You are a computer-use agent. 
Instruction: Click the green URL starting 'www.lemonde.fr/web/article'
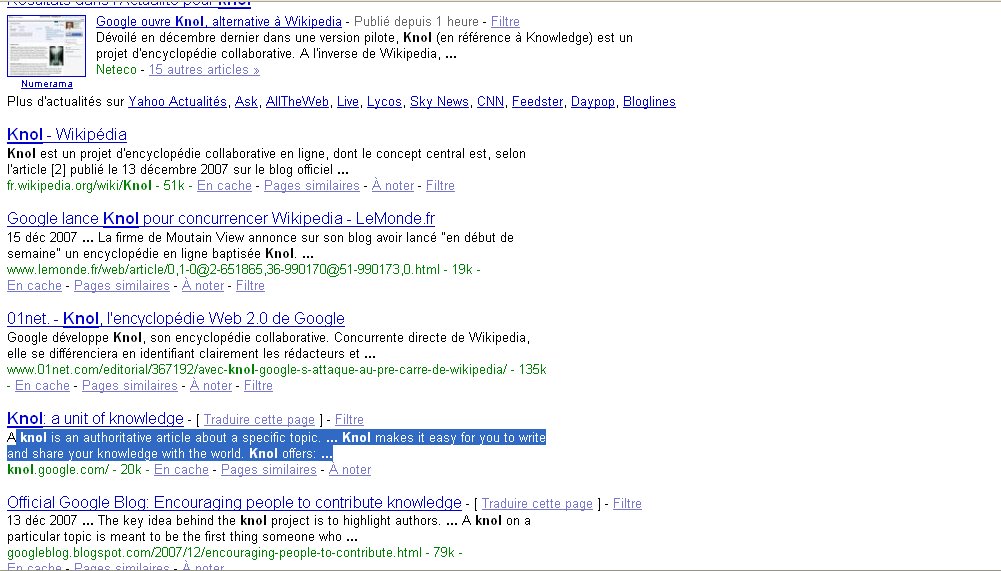(x=223, y=270)
